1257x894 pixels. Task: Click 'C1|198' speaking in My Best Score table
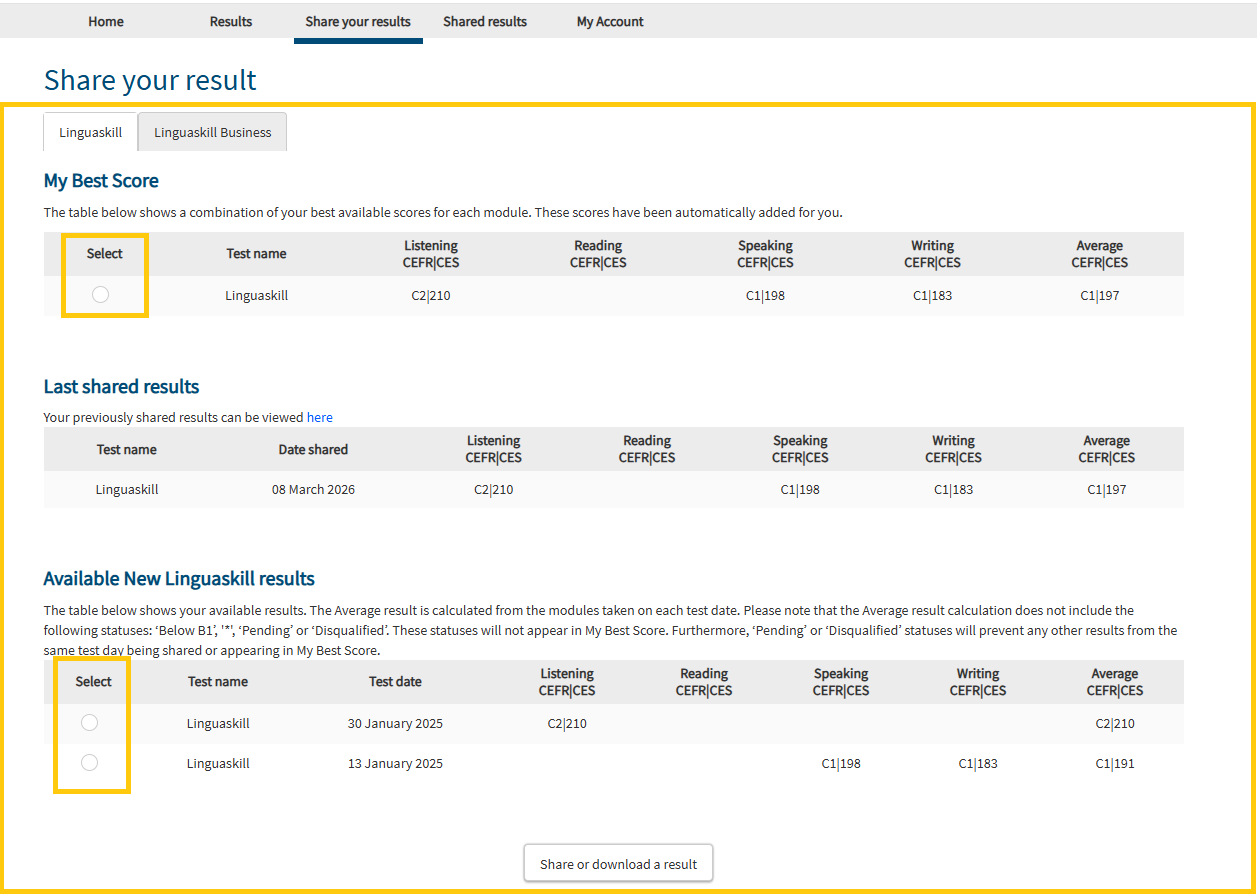[765, 295]
